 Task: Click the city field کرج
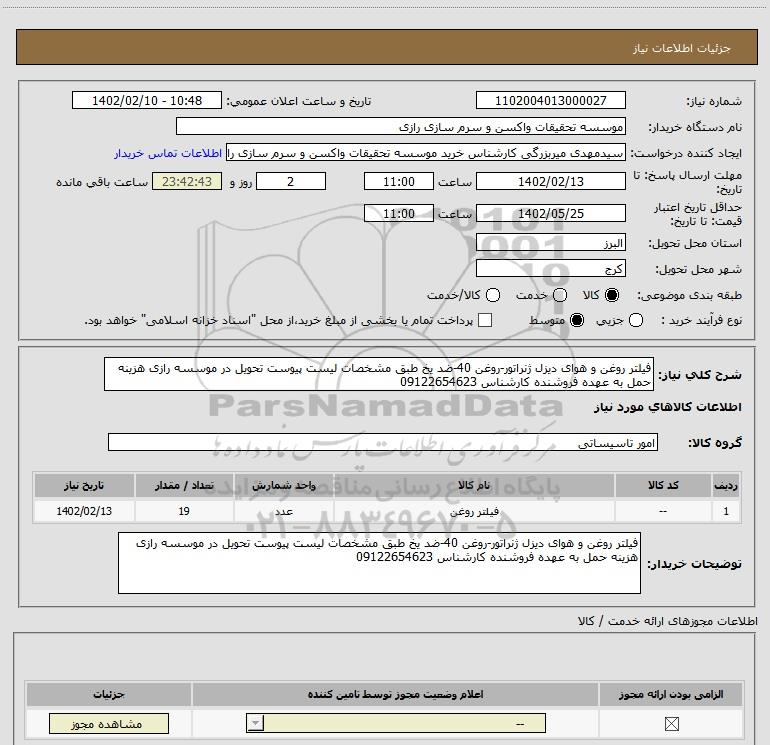(550, 268)
